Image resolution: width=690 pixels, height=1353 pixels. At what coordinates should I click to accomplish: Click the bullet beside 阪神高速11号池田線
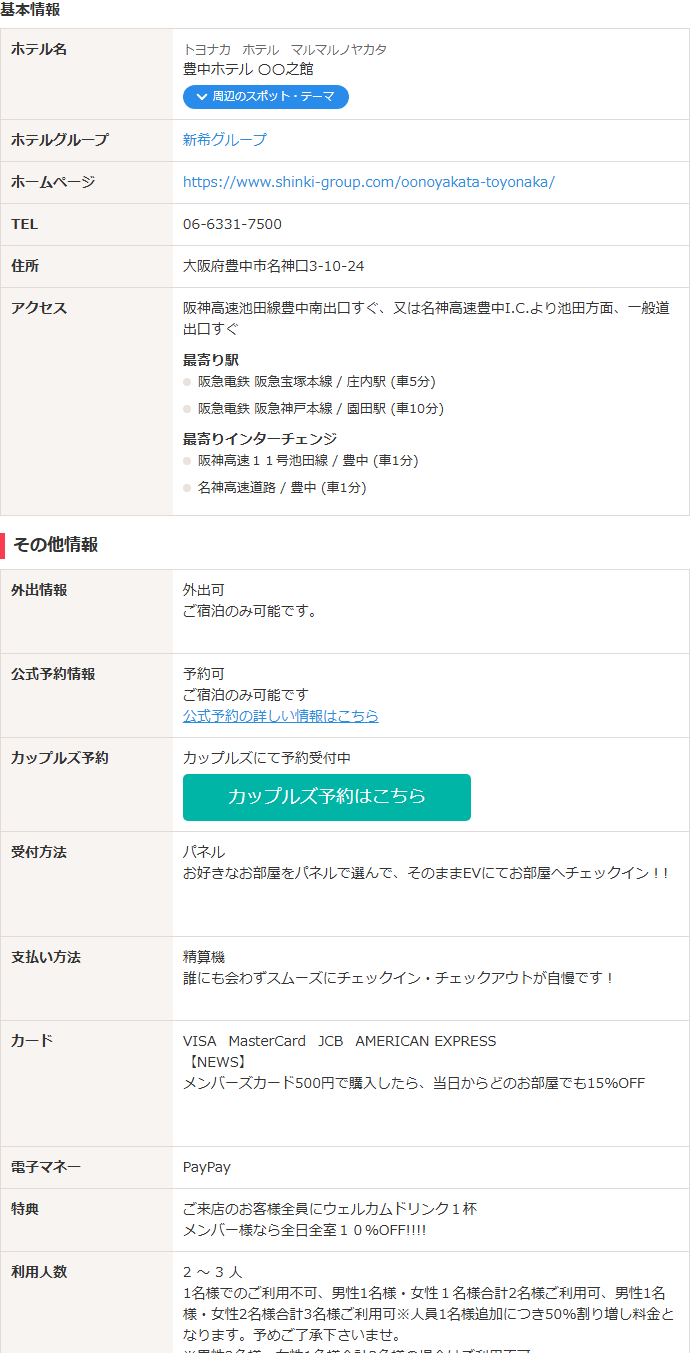(x=187, y=461)
